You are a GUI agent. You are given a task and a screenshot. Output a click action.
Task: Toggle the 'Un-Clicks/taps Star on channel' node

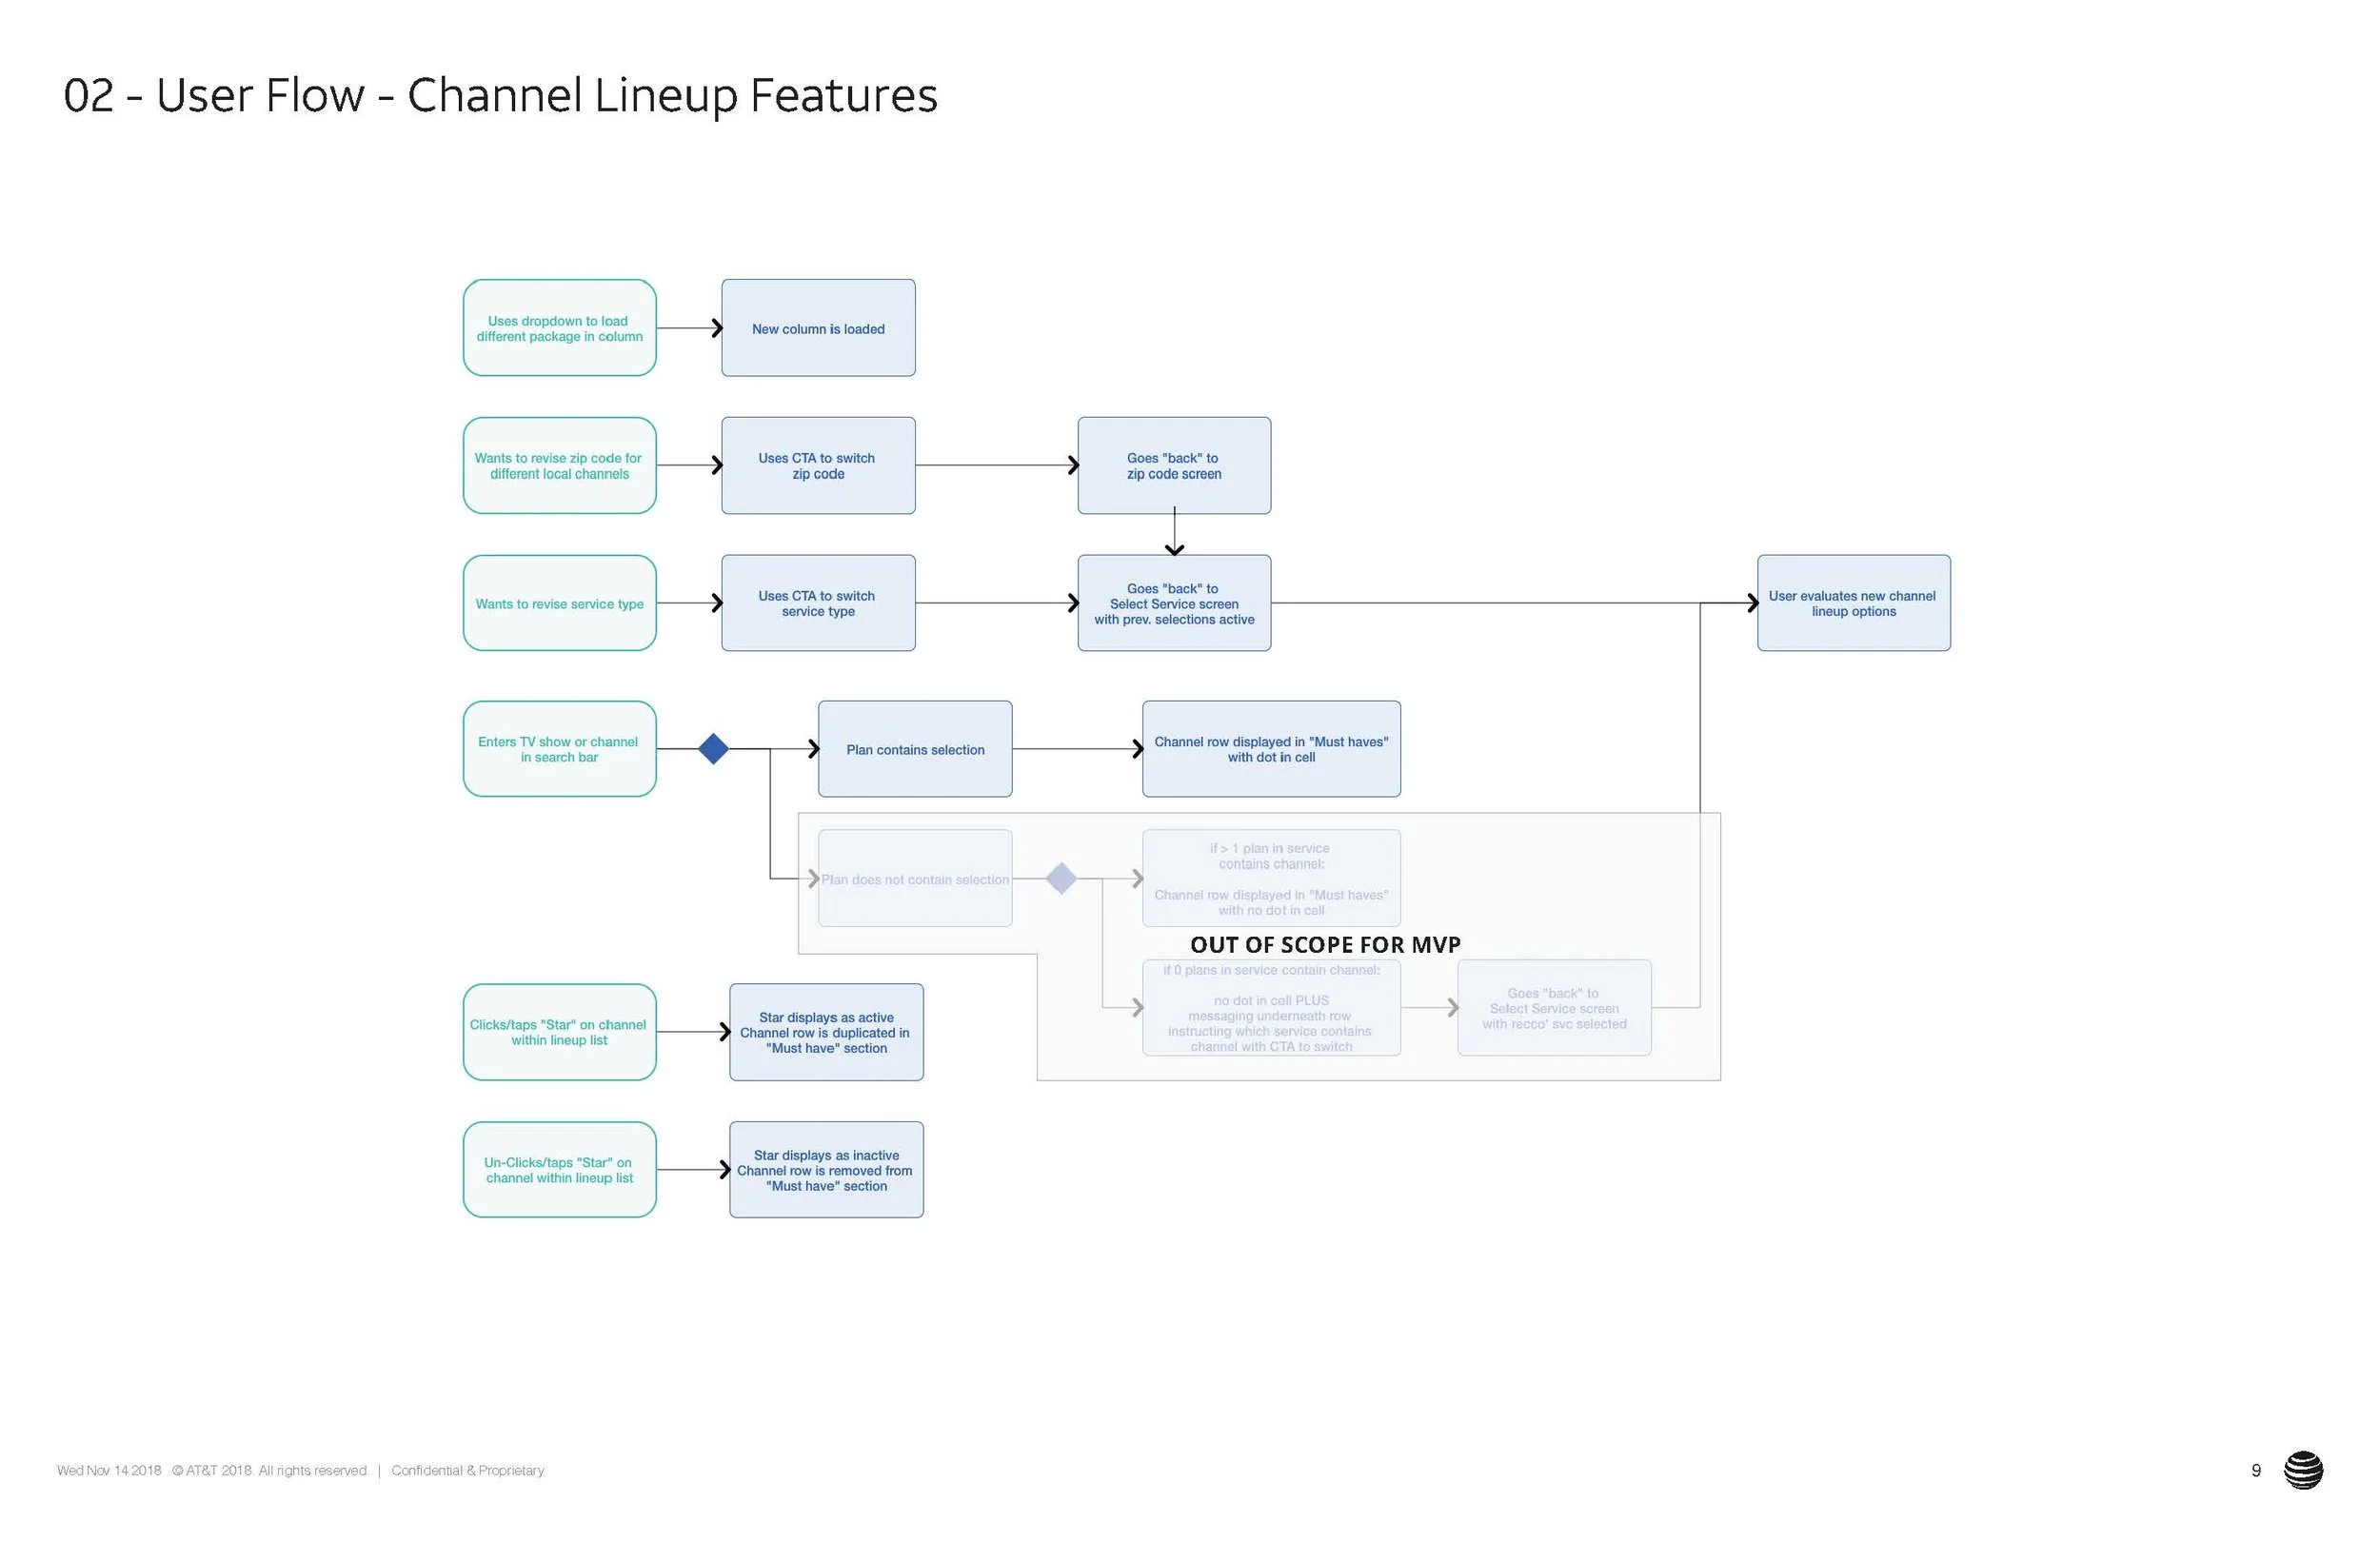[x=558, y=1169]
